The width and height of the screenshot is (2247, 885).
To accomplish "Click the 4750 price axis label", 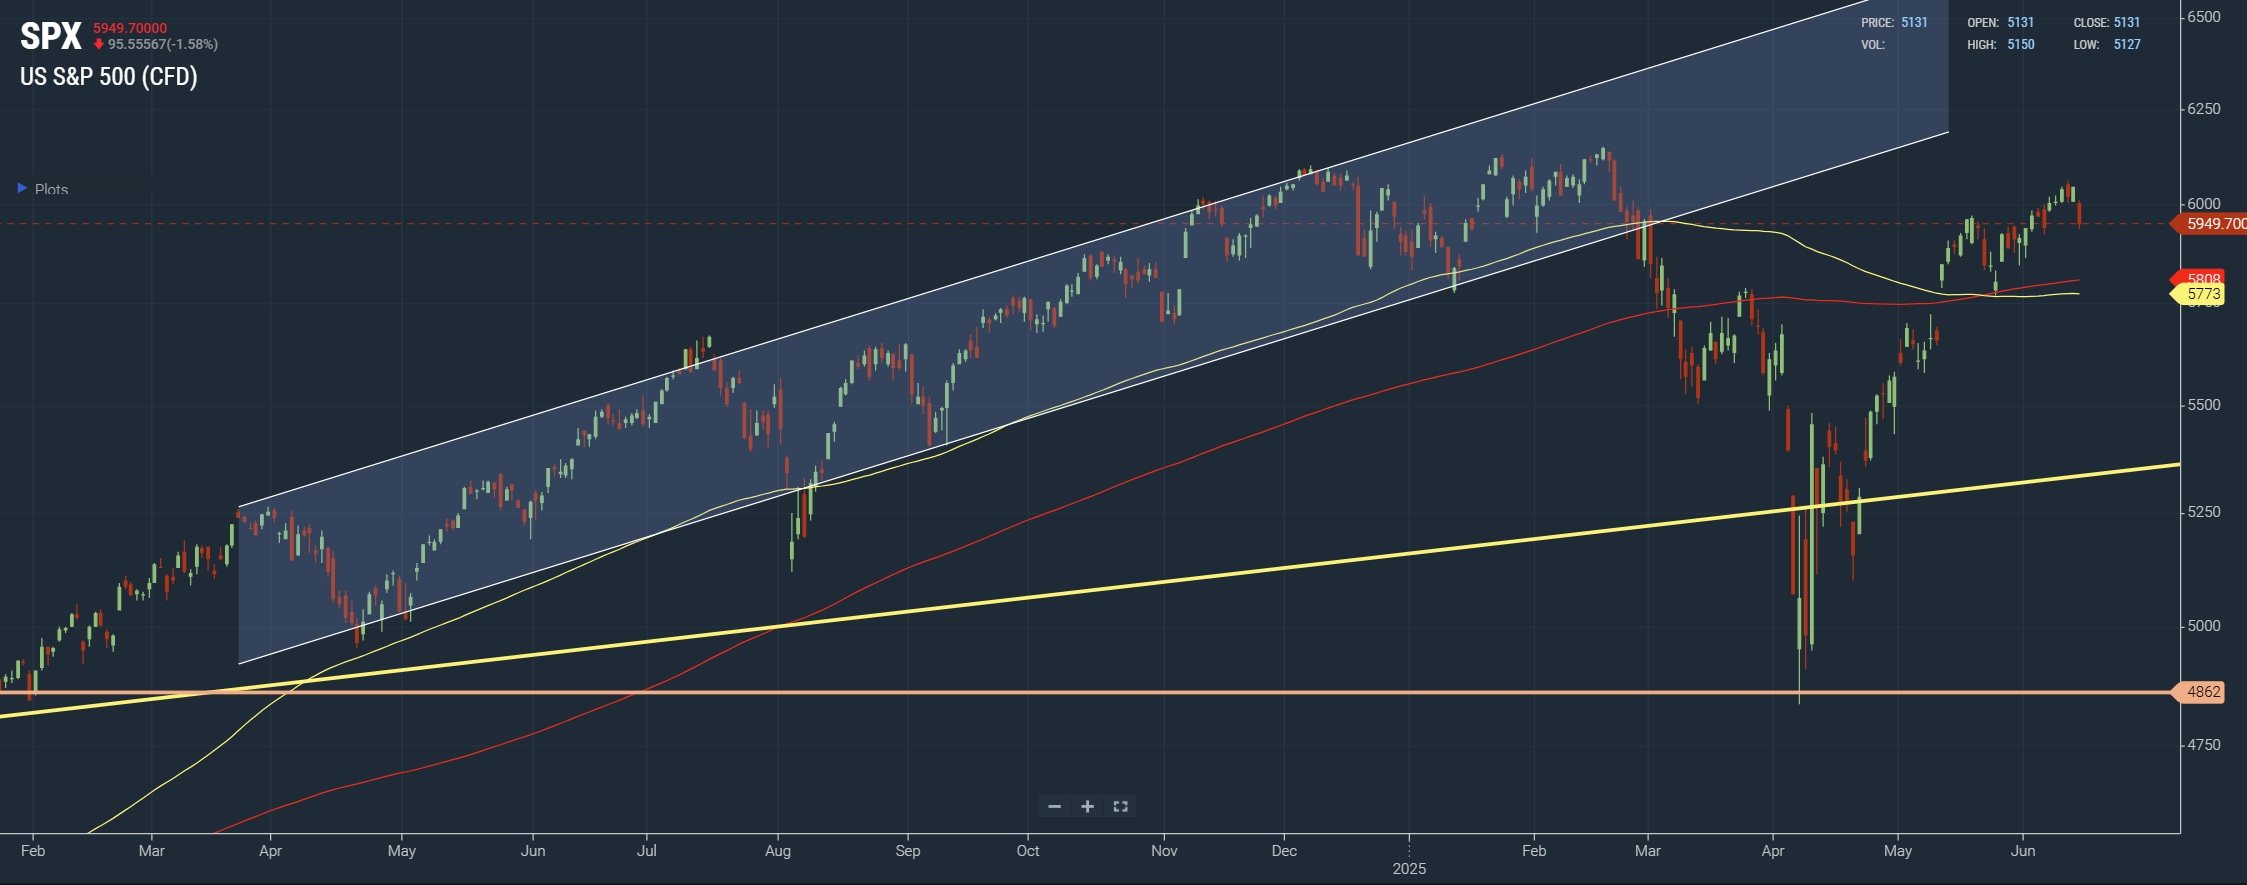I will (x=2204, y=745).
